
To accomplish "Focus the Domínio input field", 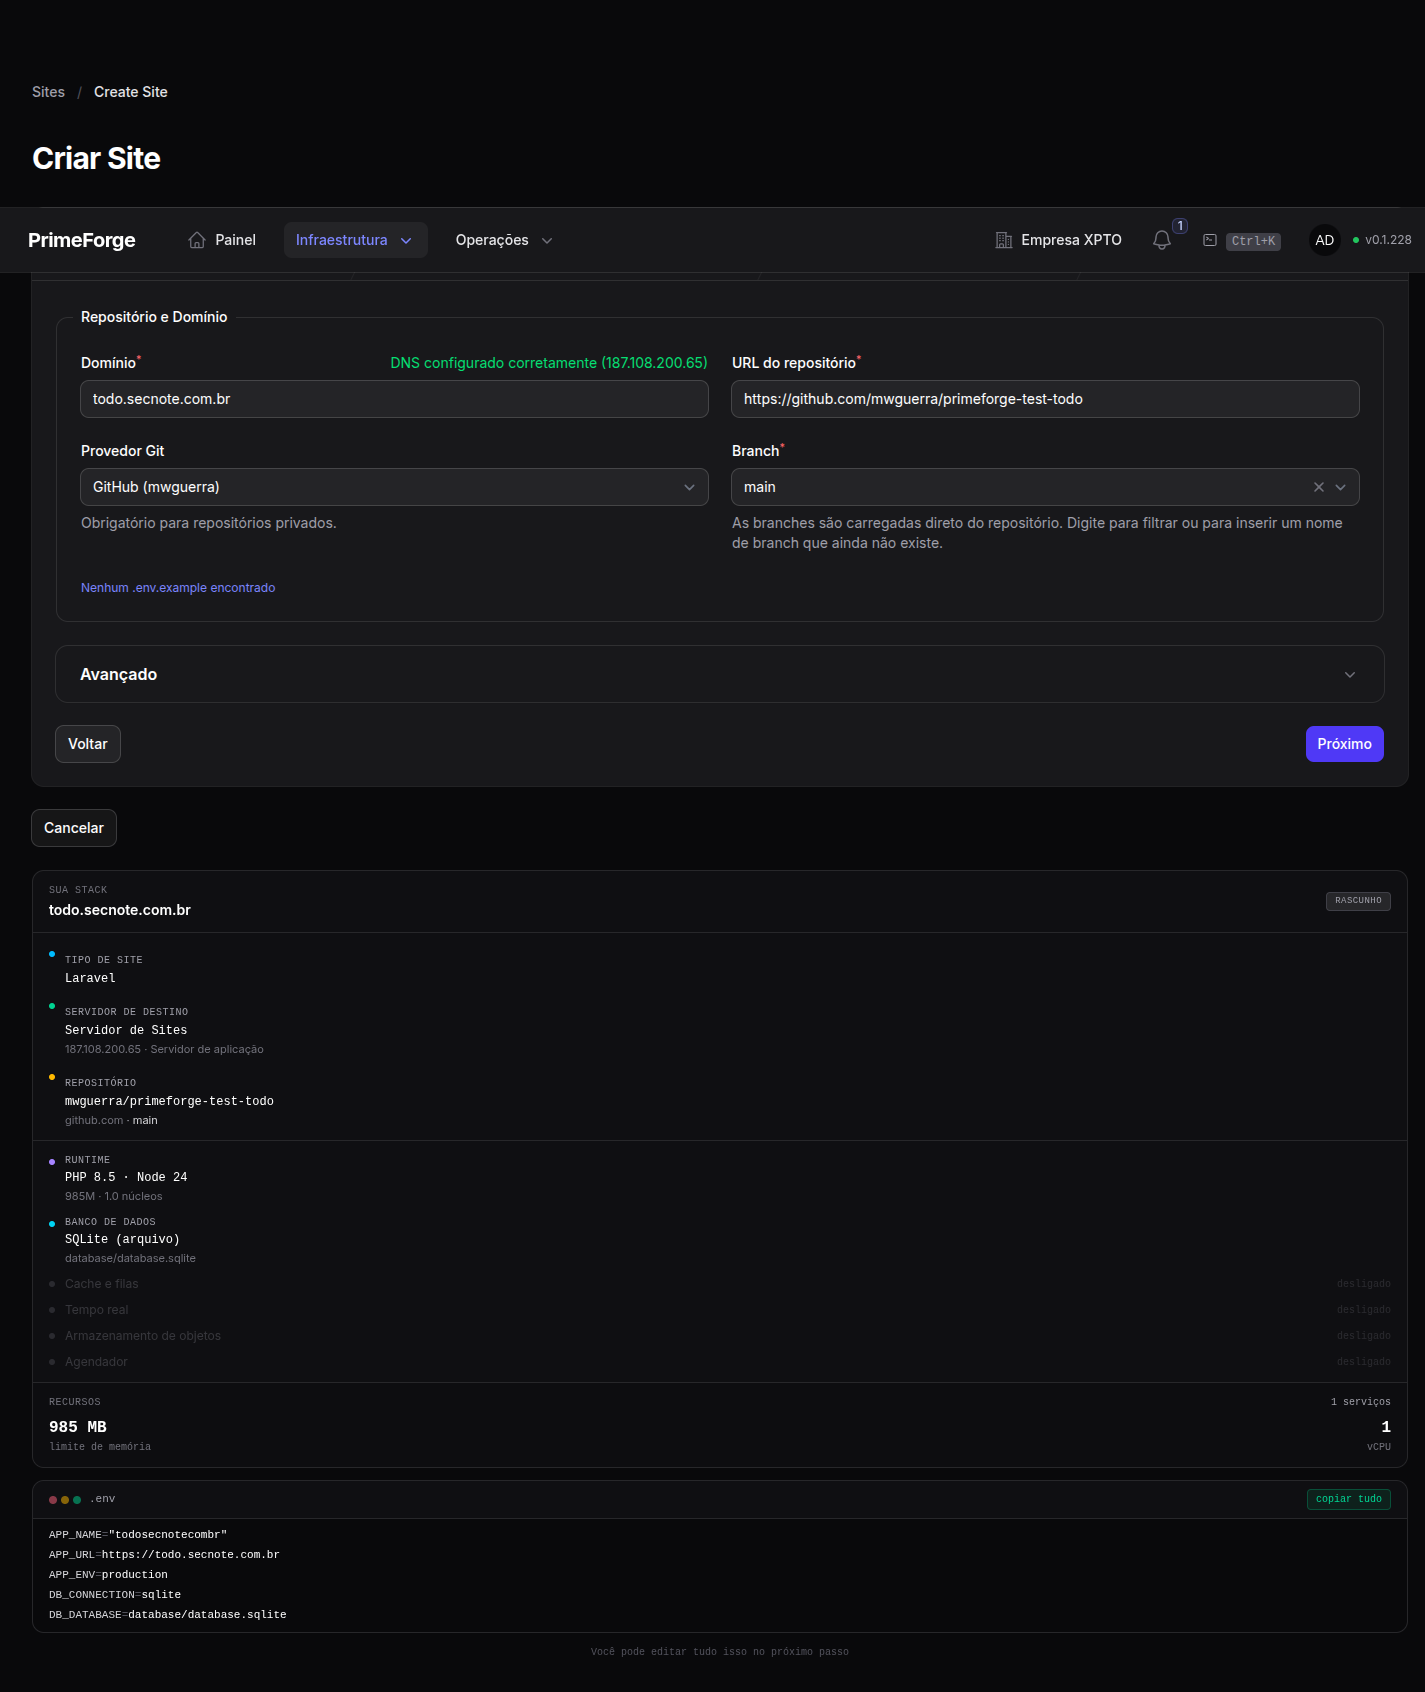I will coord(394,399).
